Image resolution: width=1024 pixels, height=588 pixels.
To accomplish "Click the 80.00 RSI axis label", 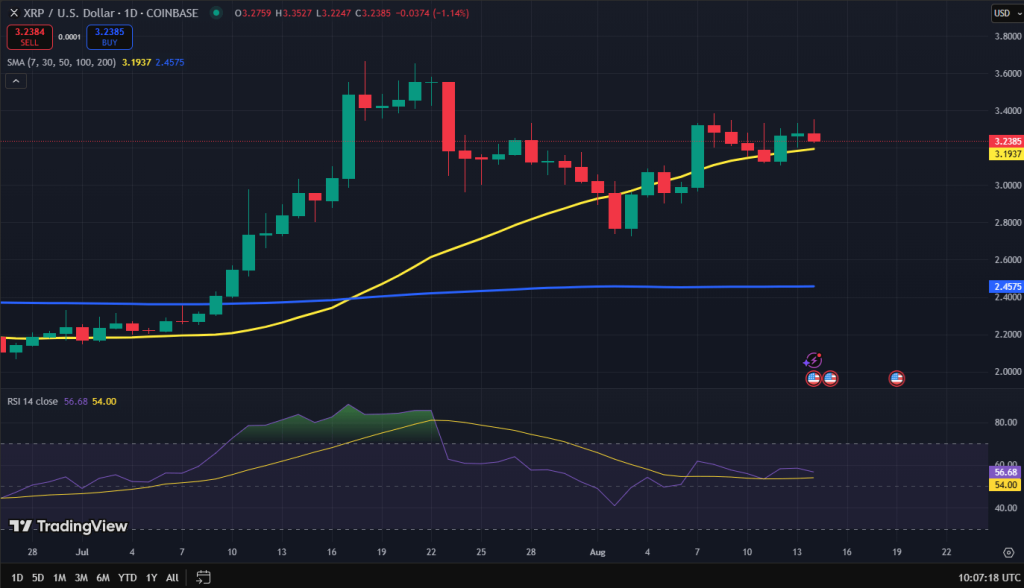I will (1006, 423).
